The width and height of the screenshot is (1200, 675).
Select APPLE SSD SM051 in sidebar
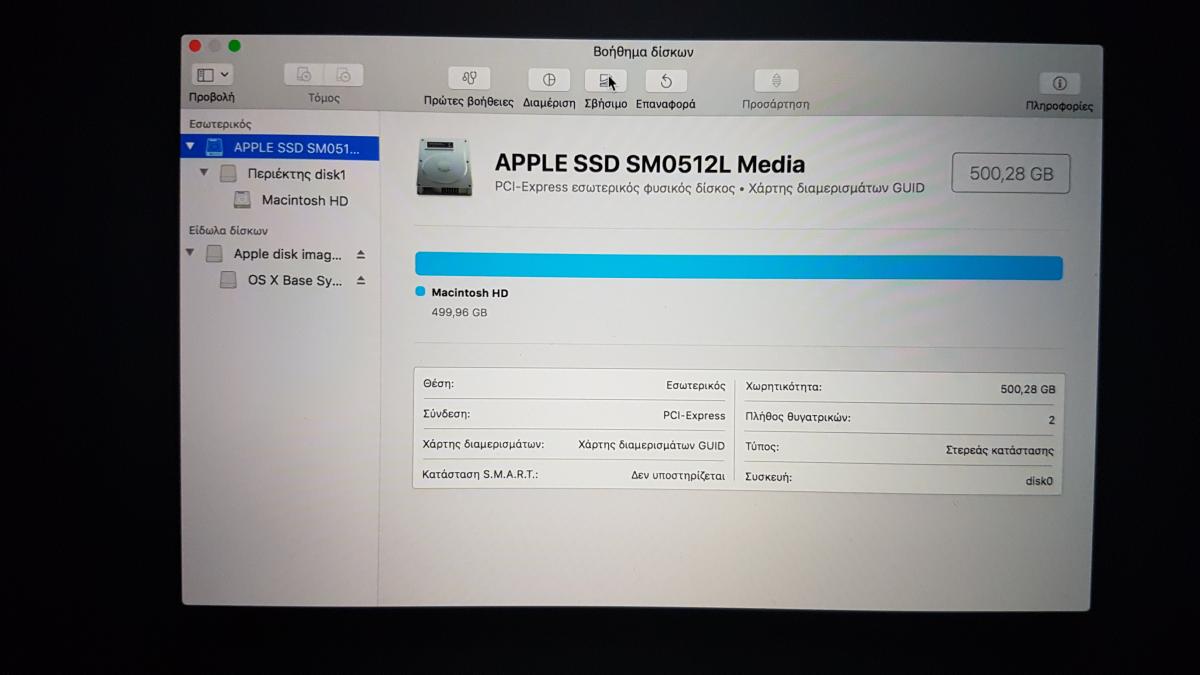pos(280,148)
